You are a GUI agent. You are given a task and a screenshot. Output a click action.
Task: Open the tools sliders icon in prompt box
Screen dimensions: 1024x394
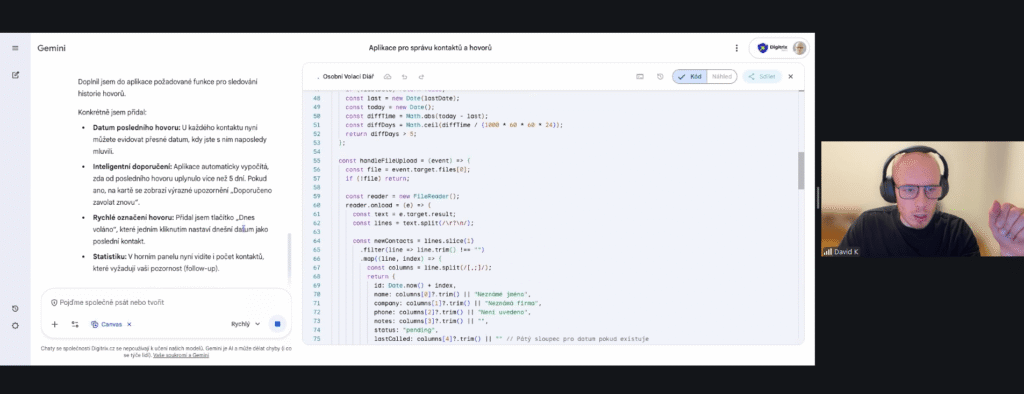75,324
